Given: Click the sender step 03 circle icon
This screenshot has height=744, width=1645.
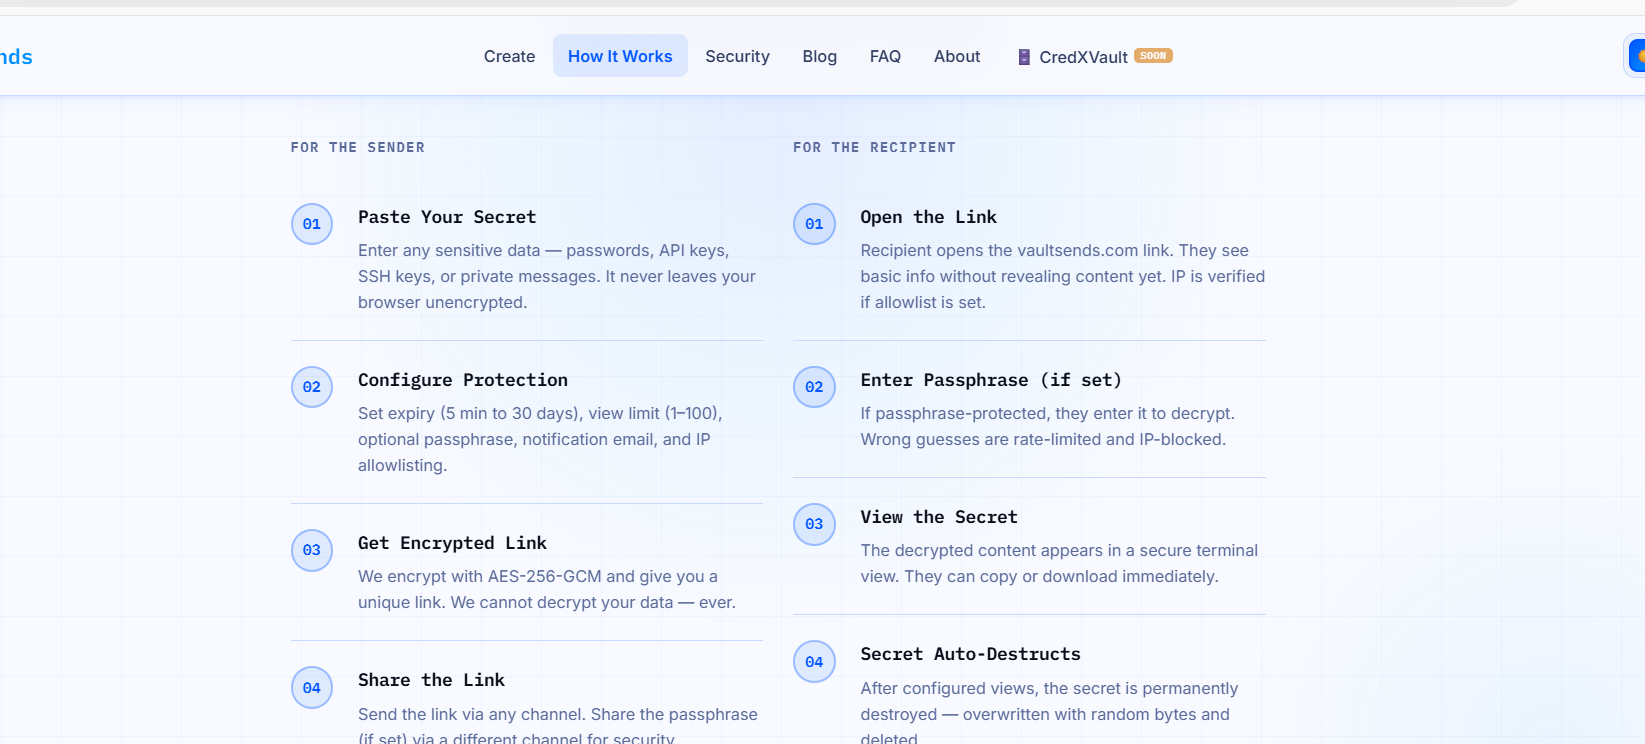Looking at the screenshot, I should click(312, 550).
